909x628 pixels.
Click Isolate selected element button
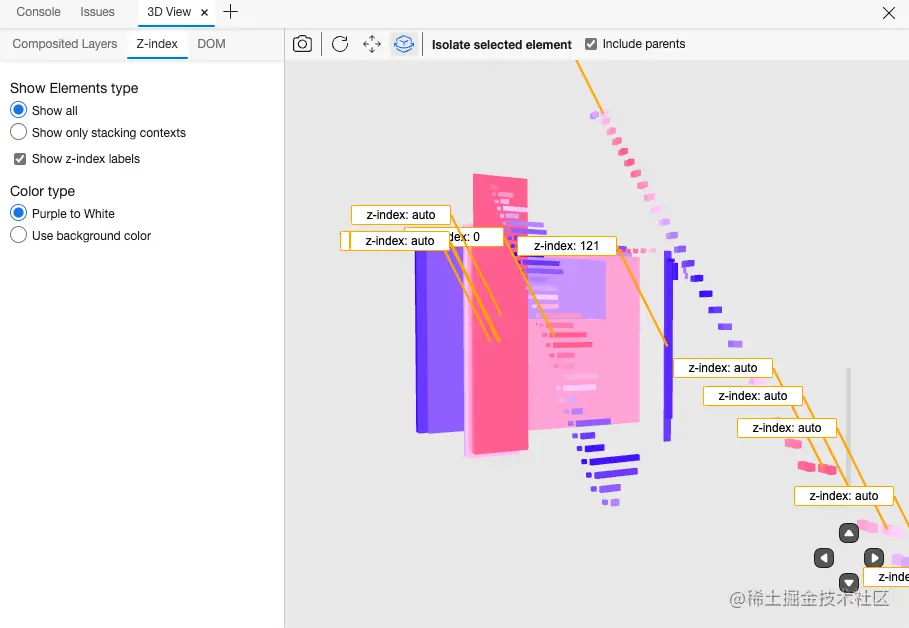(501, 45)
